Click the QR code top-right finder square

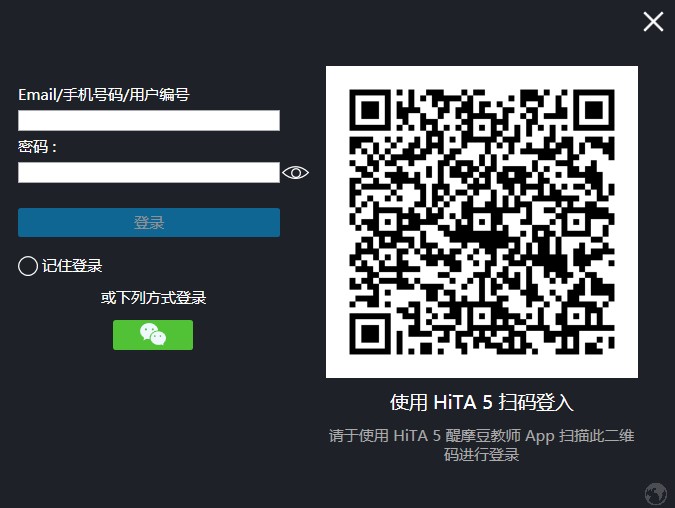[x=594, y=110]
